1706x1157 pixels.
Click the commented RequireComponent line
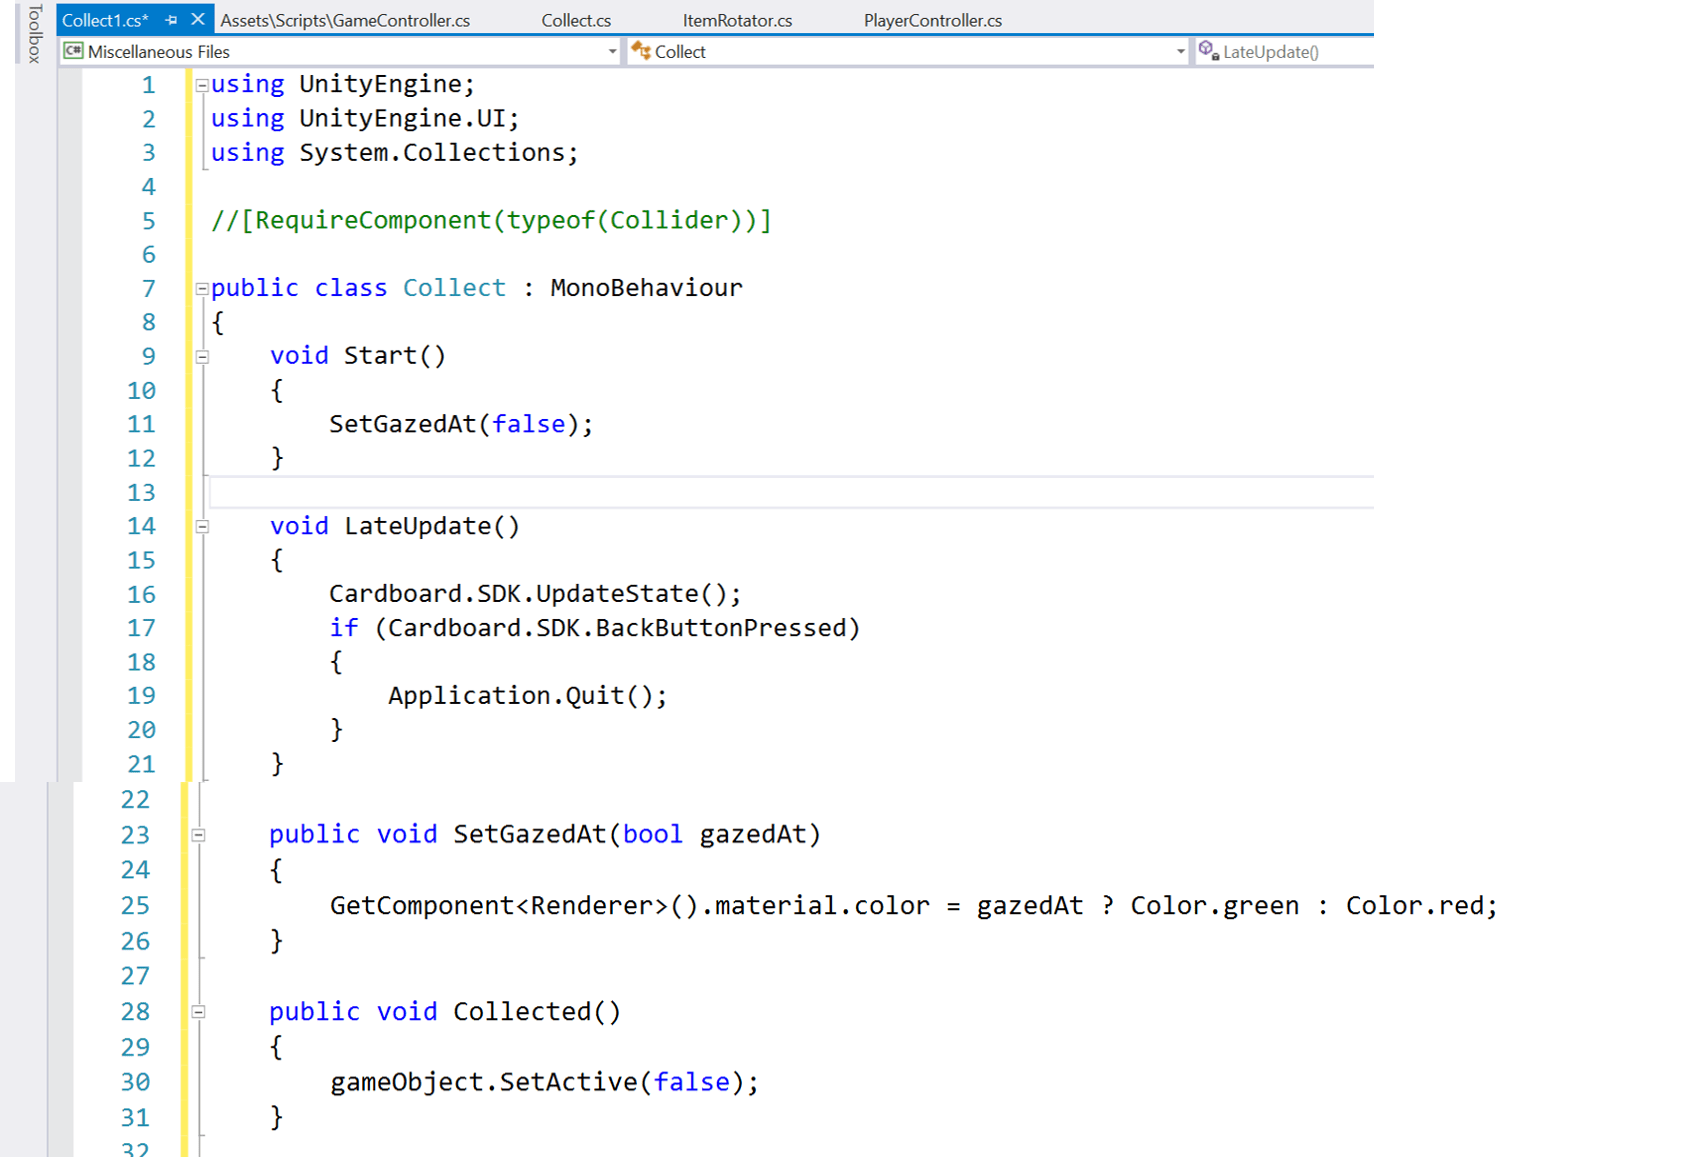(491, 220)
